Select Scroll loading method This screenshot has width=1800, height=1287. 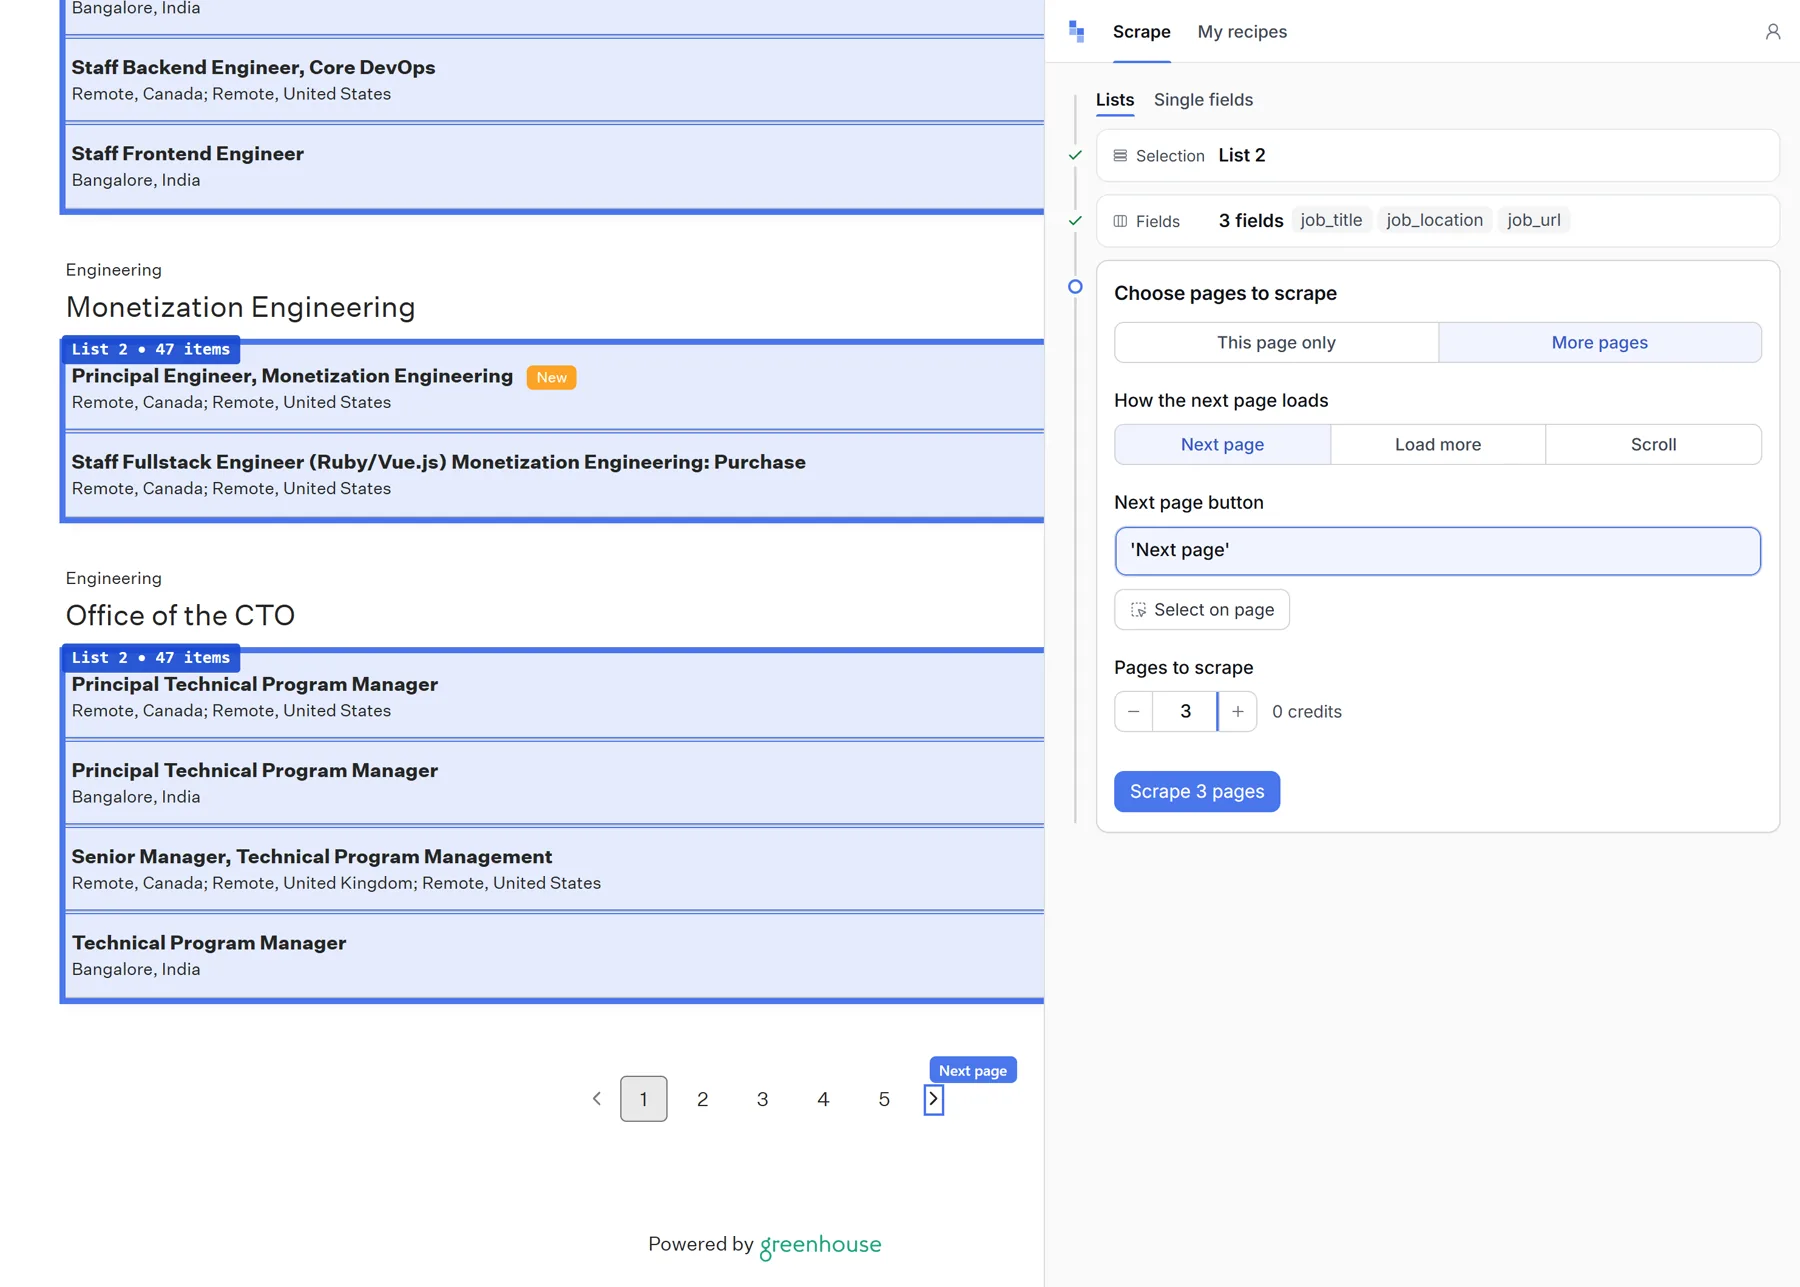coord(1653,445)
